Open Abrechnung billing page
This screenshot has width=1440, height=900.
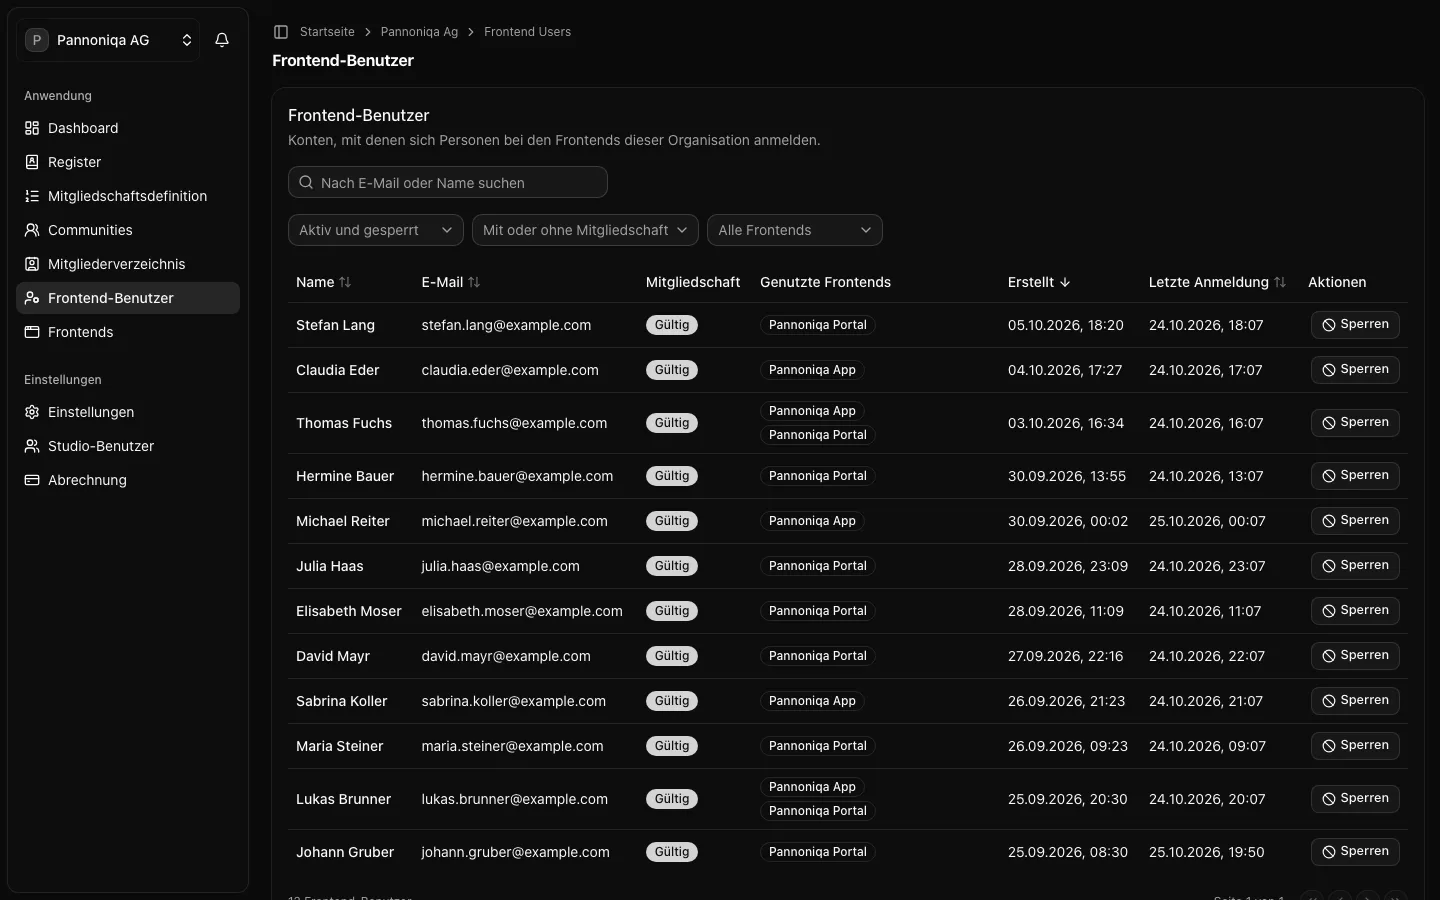pos(128,480)
